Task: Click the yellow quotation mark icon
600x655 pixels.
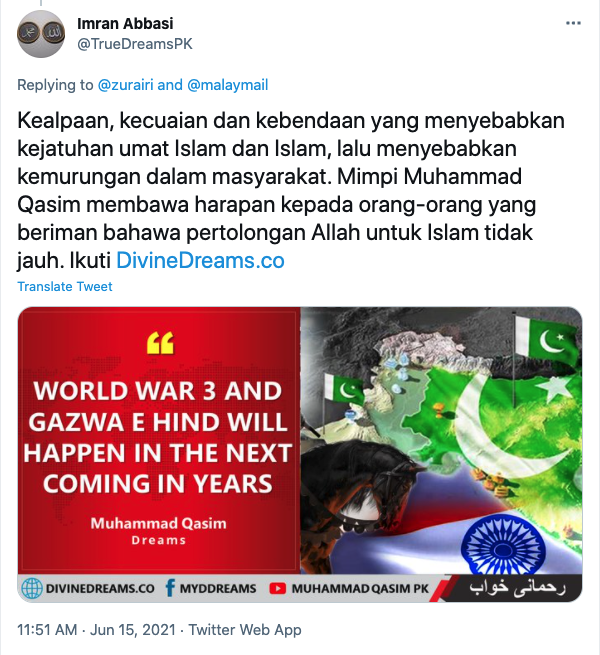Action: pos(160,343)
